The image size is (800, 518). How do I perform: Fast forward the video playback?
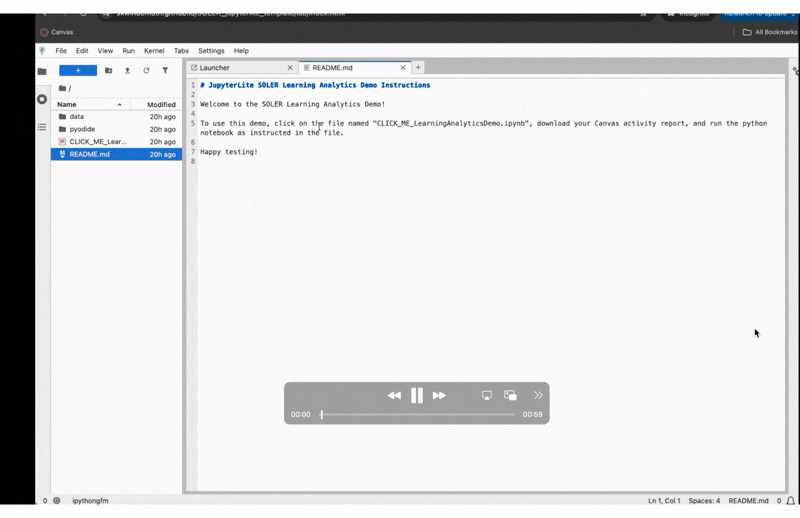[x=439, y=396]
